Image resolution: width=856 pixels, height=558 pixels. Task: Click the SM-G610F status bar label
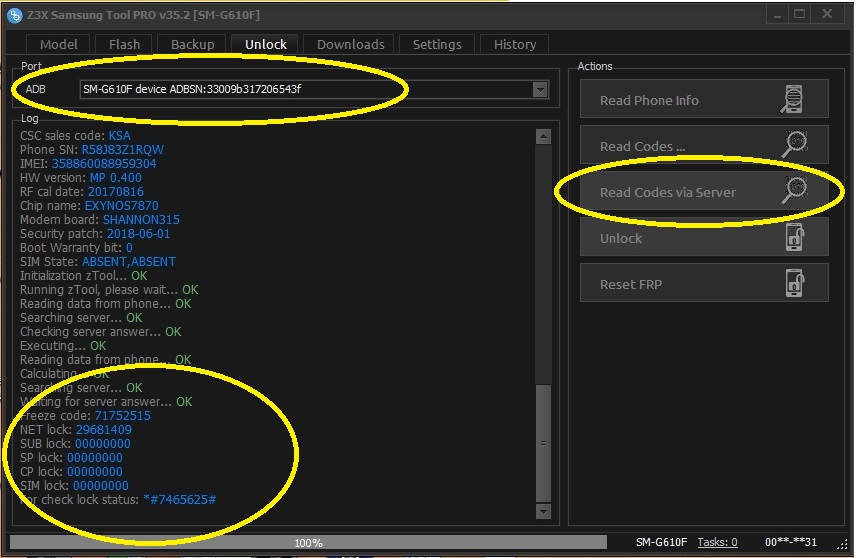661,542
